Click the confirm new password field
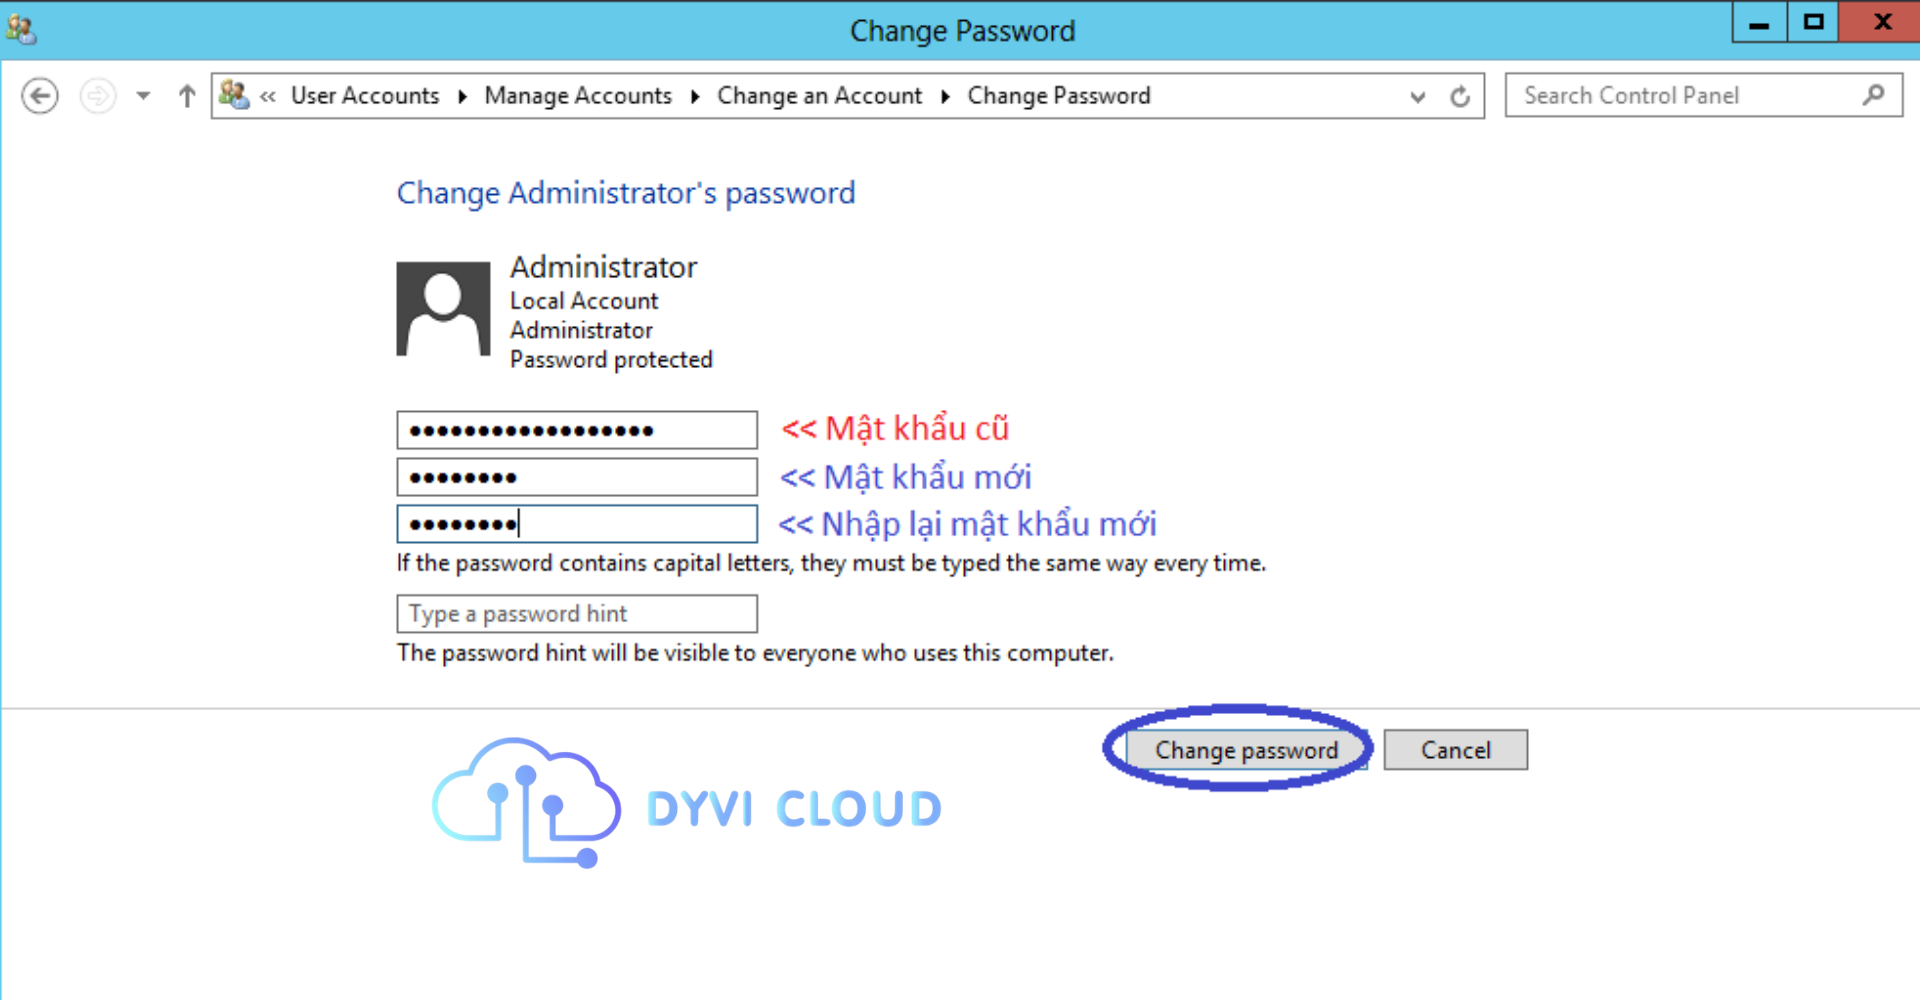Viewport: 1920px width, 1000px height. point(576,523)
